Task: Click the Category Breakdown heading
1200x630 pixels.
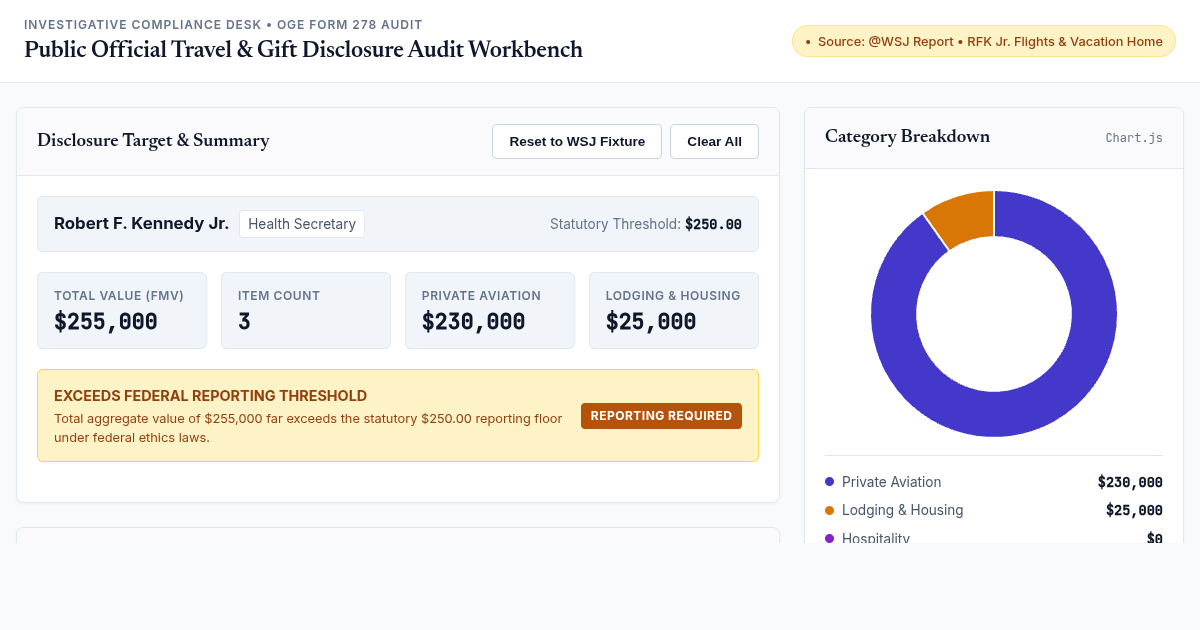Action: click(907, 136)
